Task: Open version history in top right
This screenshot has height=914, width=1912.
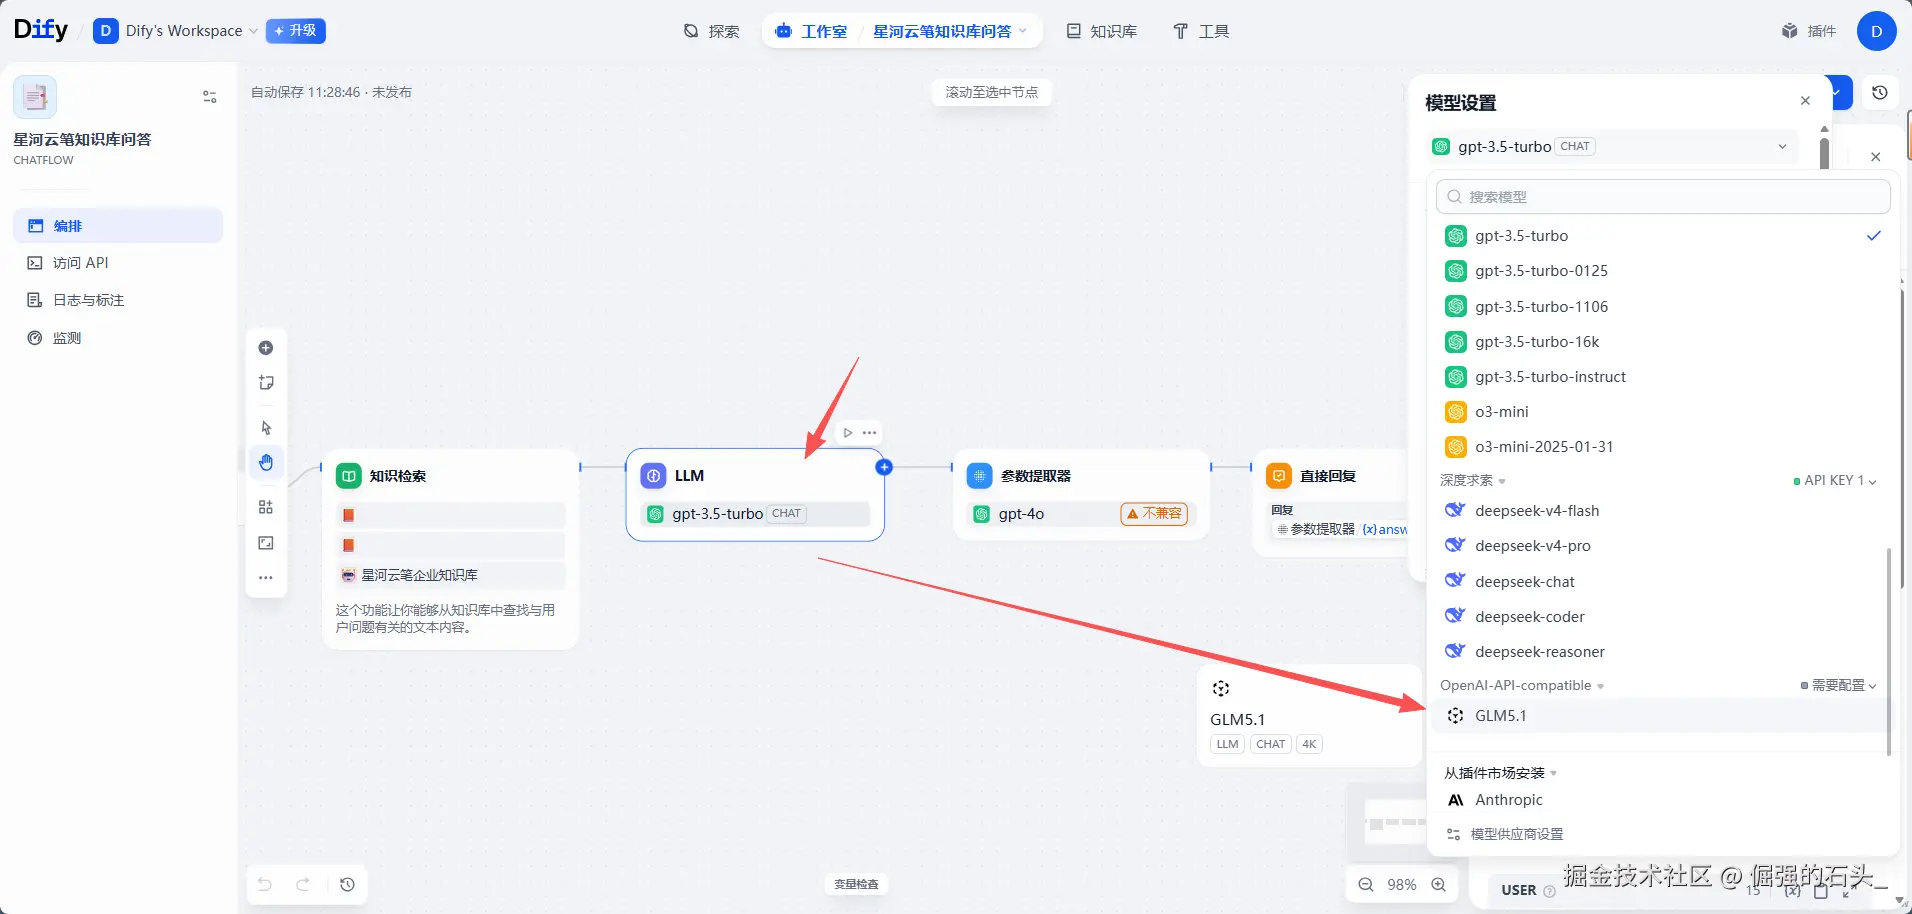Action: coord(1880,92)
